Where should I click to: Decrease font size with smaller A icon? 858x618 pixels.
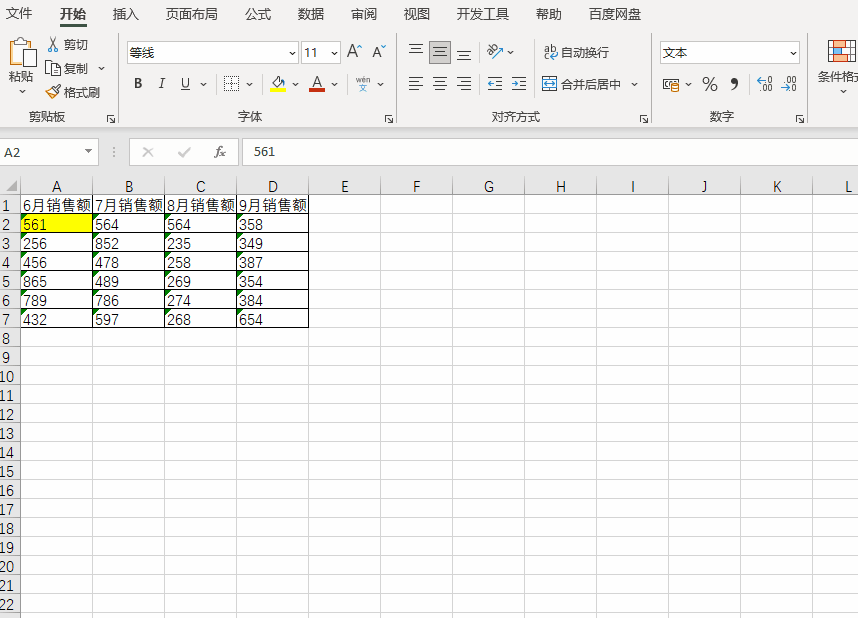click(379, 52)
